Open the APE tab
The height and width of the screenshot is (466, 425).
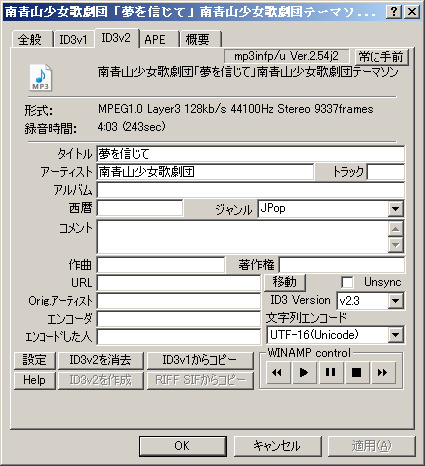click(159, 40)
